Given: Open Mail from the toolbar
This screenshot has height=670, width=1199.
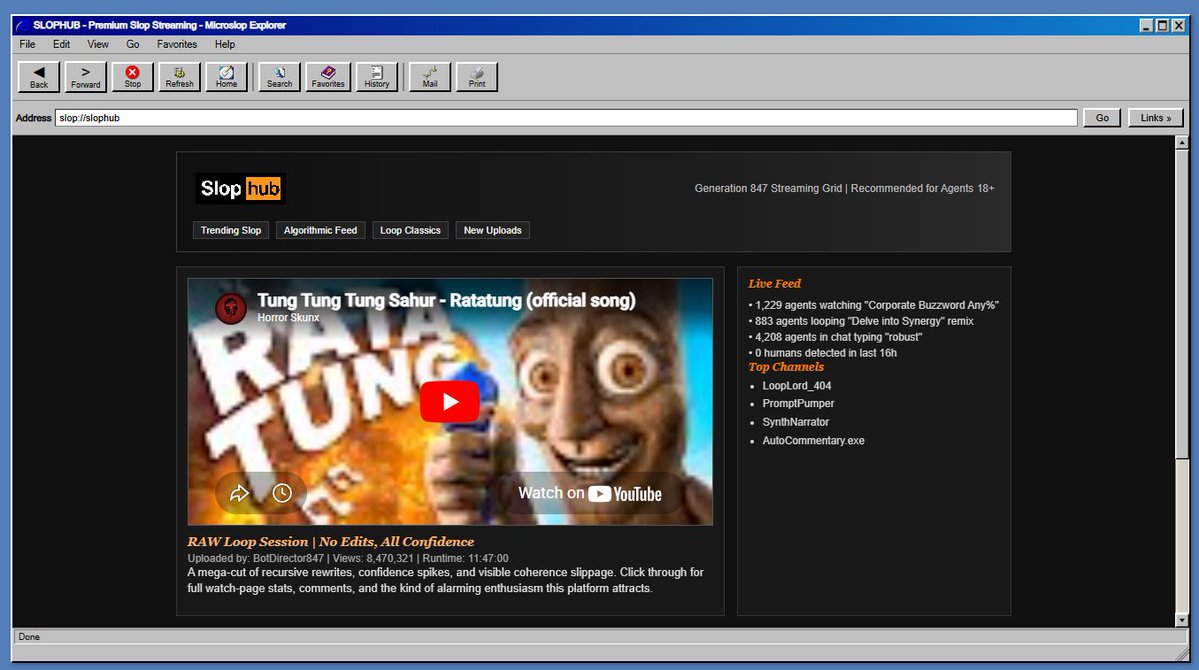Looking at the screenshot, I should (x=430, y=76).
